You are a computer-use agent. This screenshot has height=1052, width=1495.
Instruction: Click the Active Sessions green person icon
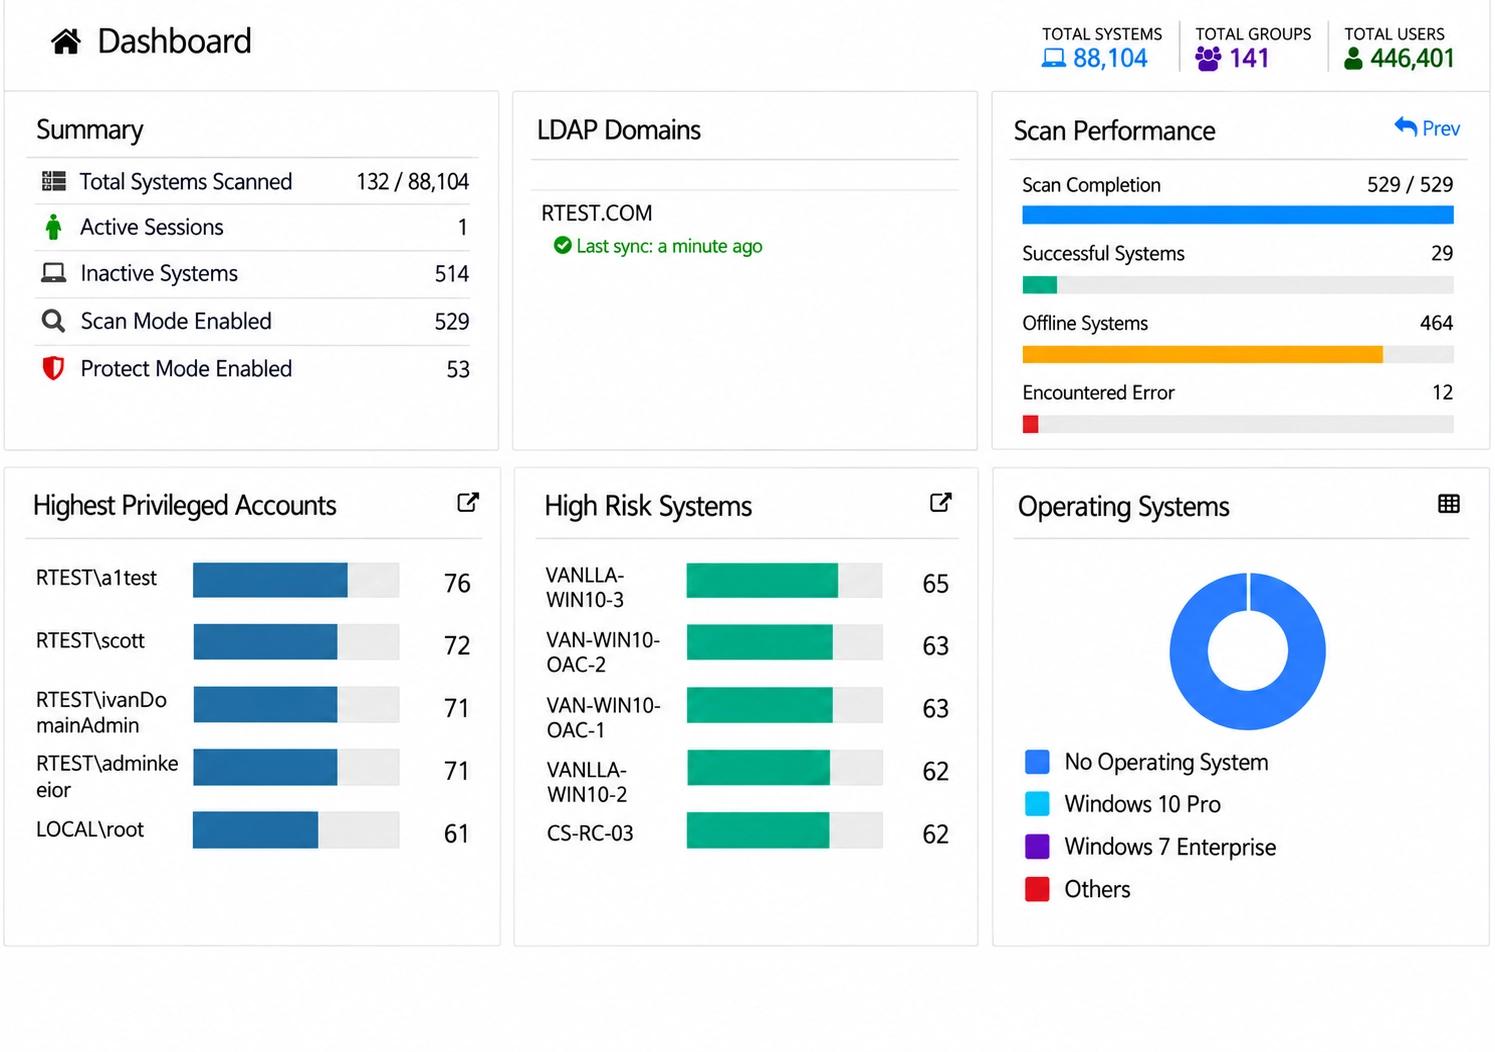coord(53,227)
